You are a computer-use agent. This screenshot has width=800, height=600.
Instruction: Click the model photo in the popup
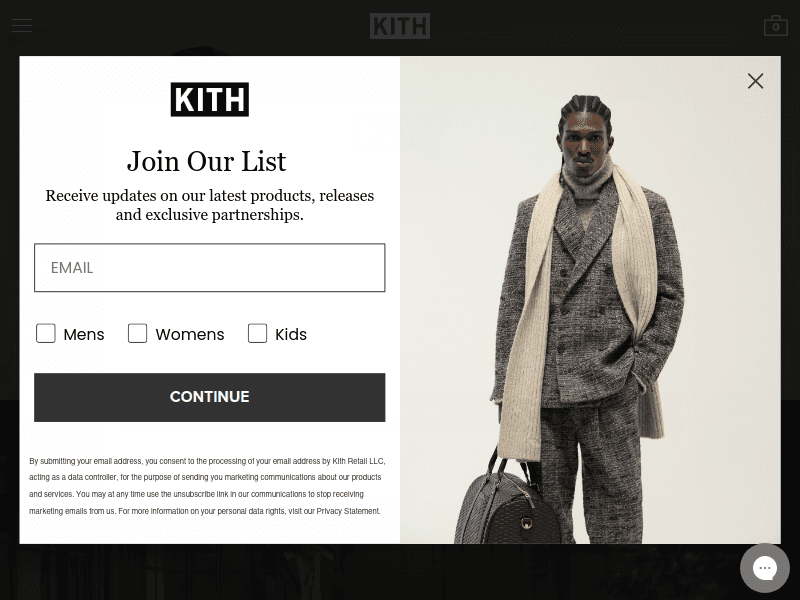coord(590,300)
